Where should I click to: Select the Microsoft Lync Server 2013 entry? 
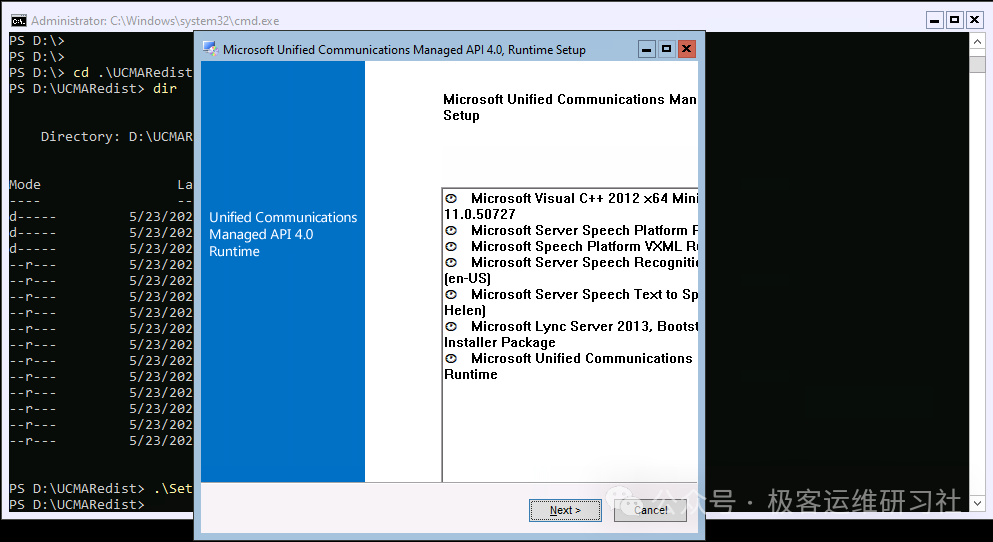(570, 334)
